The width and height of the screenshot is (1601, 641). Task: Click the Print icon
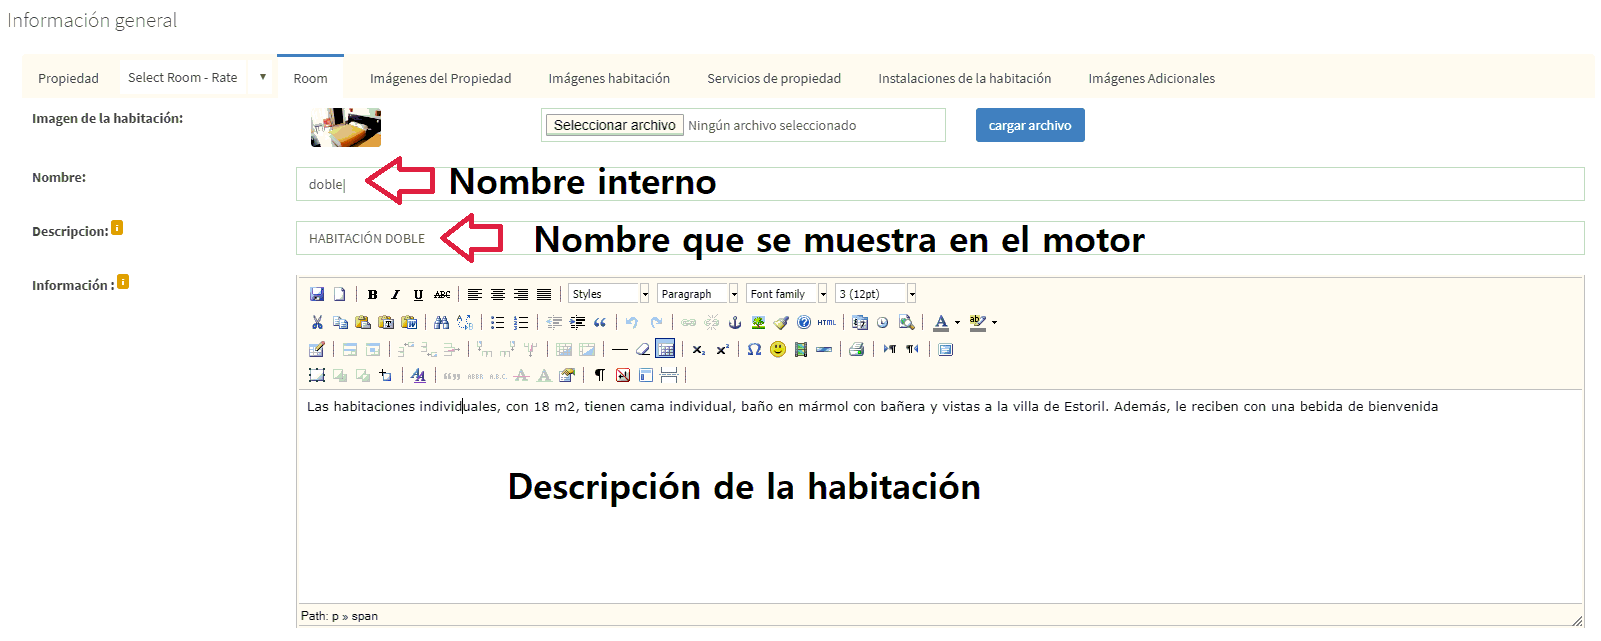(856, 349)
